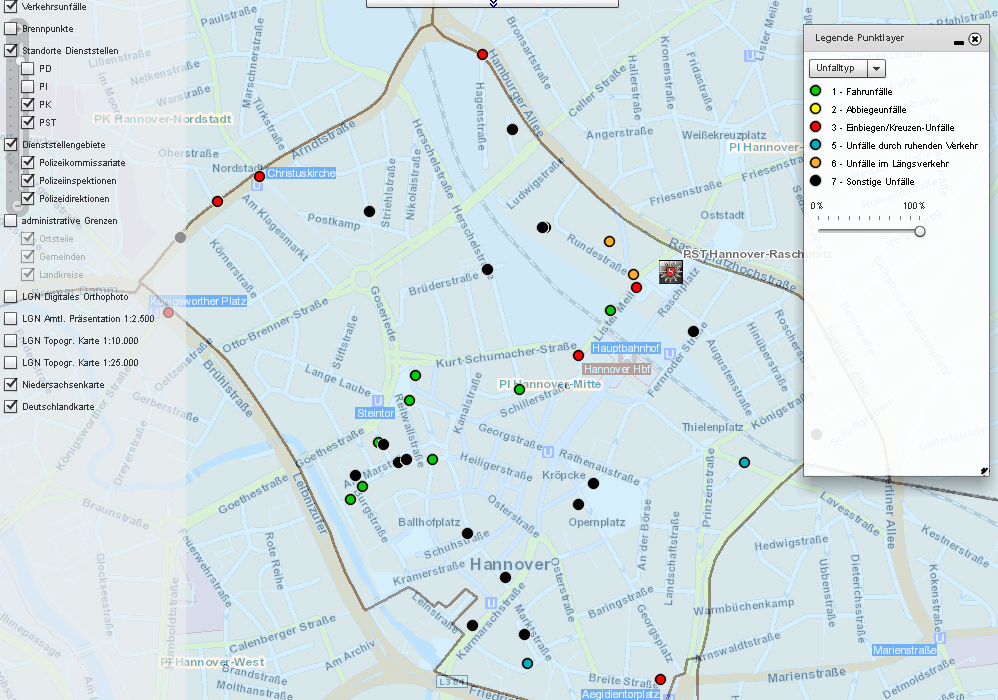This screenshot has height=700, width=998.
Task: Click the Christuskirche station label
Action: (x=301, y=173)
